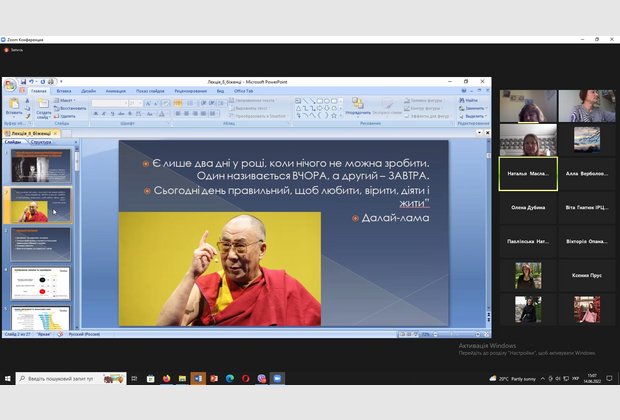
Task: Click the Replace (Заменить) button
Action: (473, 108)
